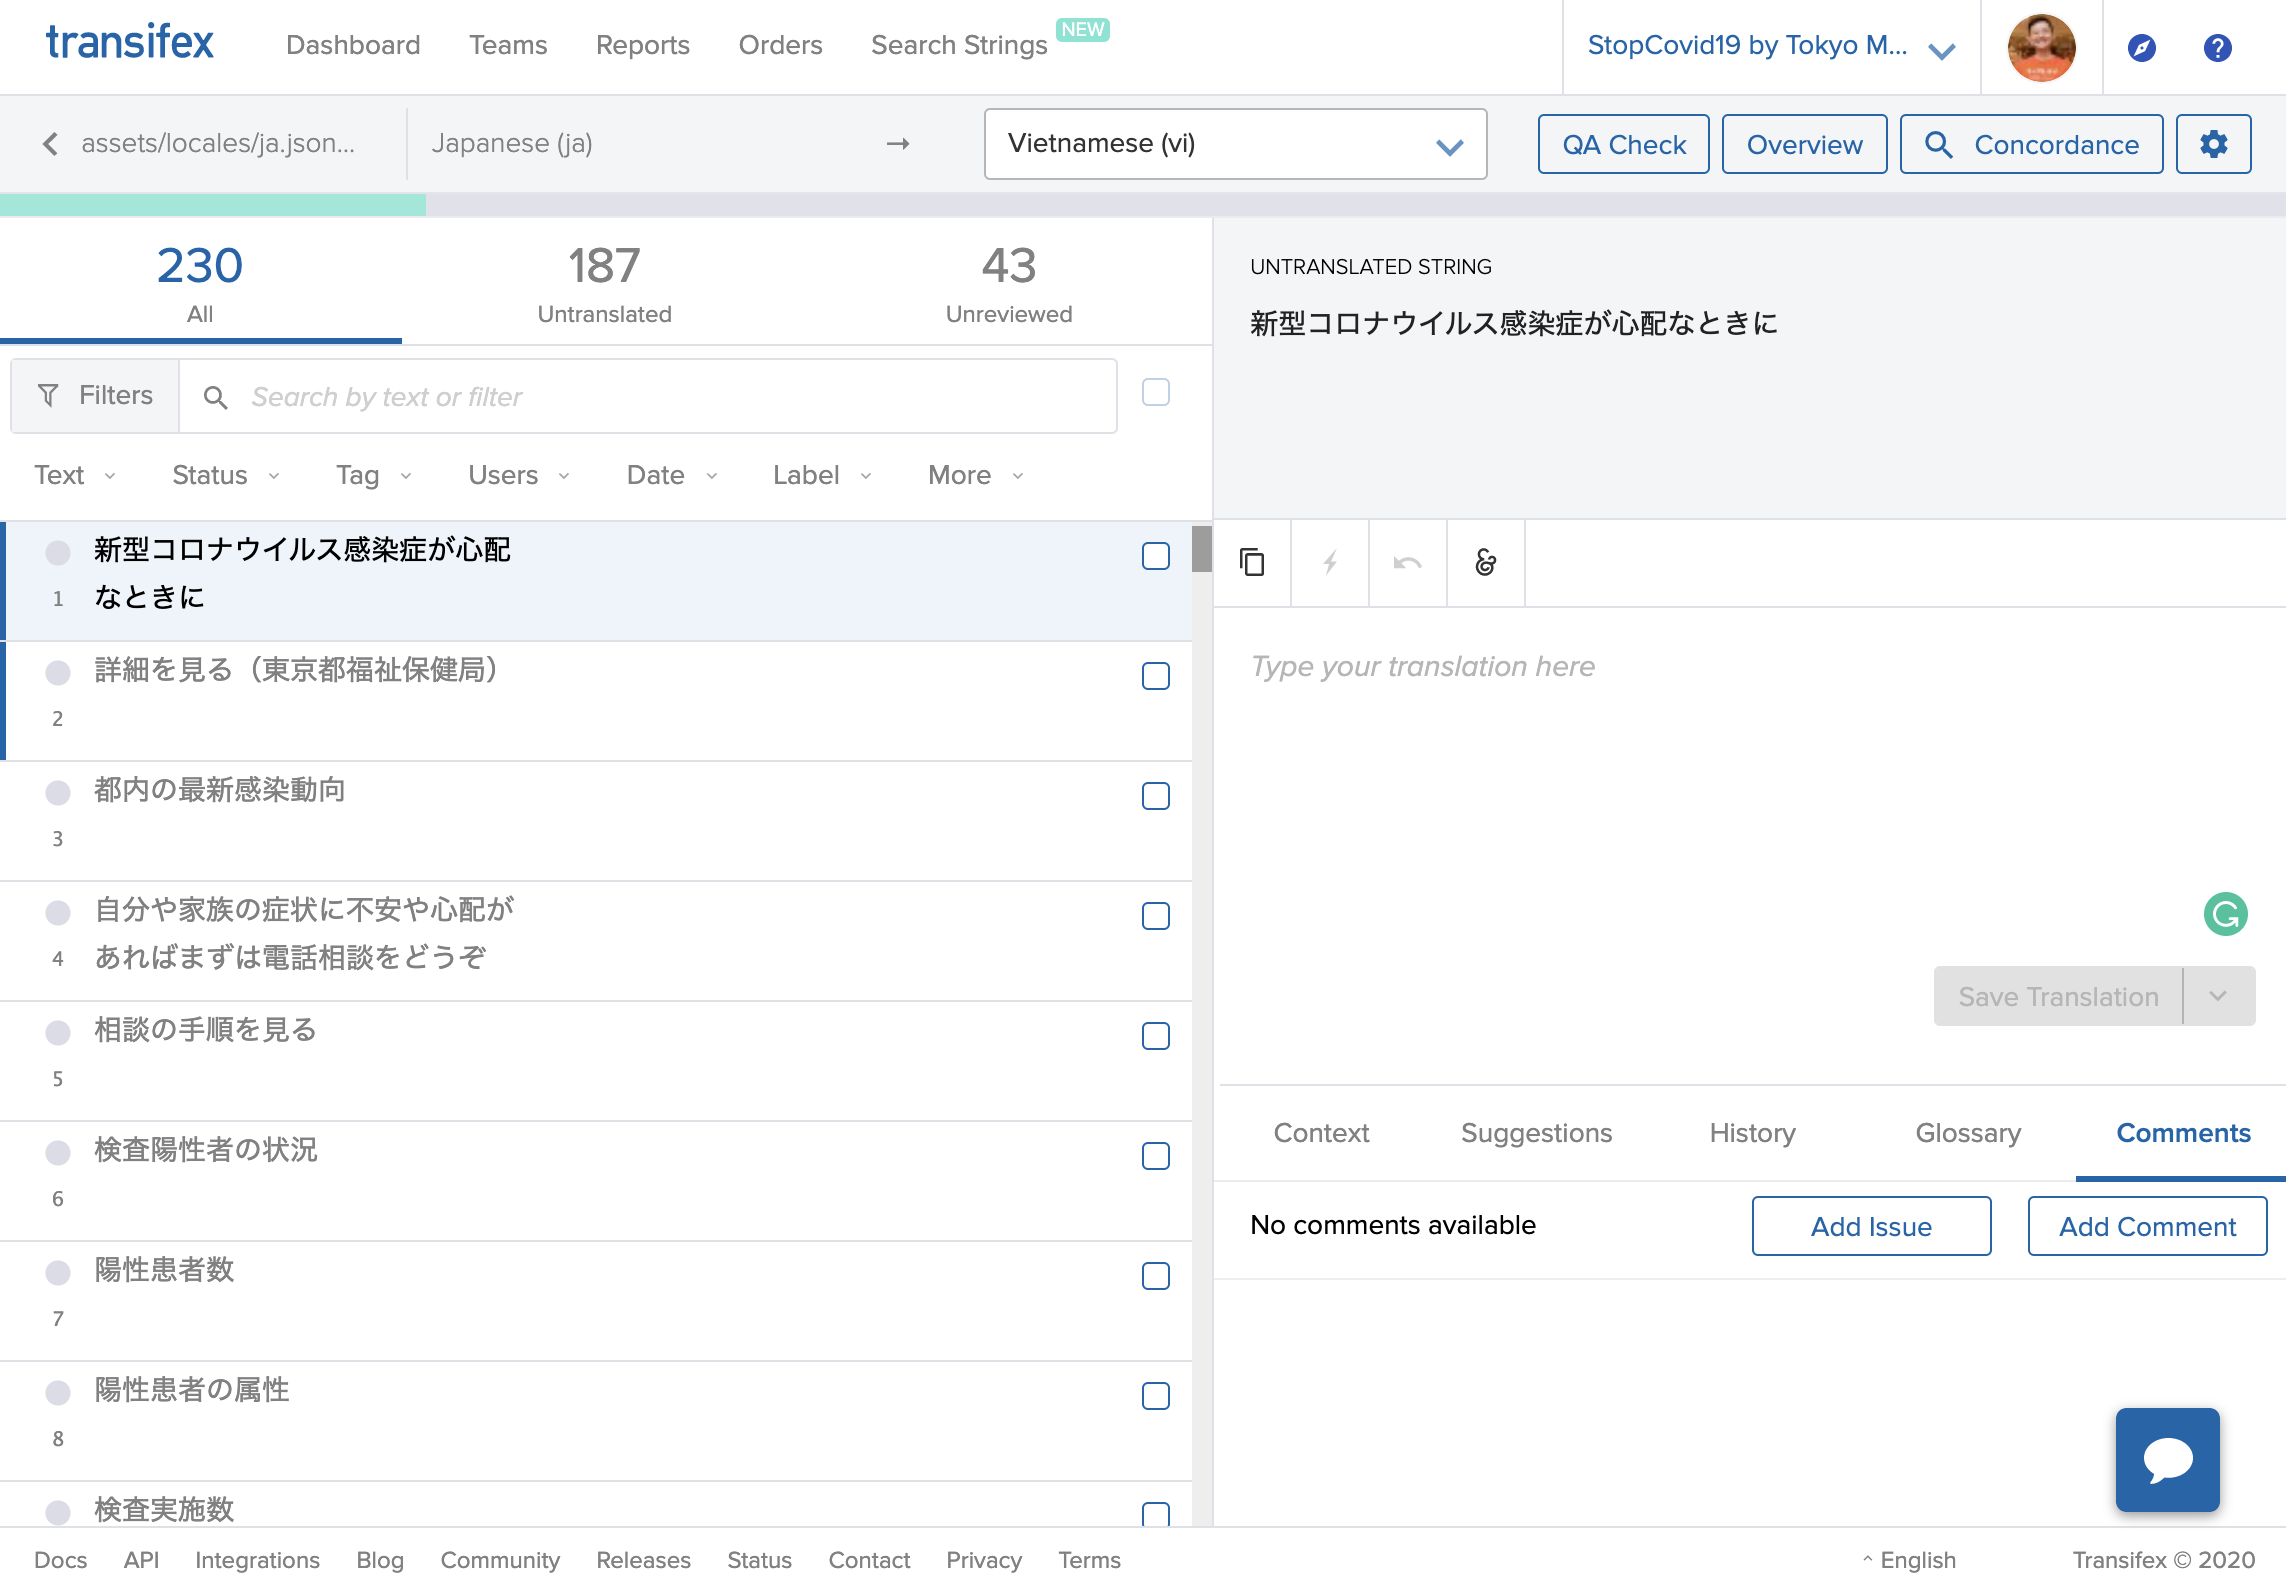This screenshot has height=1582, width=2286.
Task: Open Search Strings in top navigation
Action: (x=959, y=45)
